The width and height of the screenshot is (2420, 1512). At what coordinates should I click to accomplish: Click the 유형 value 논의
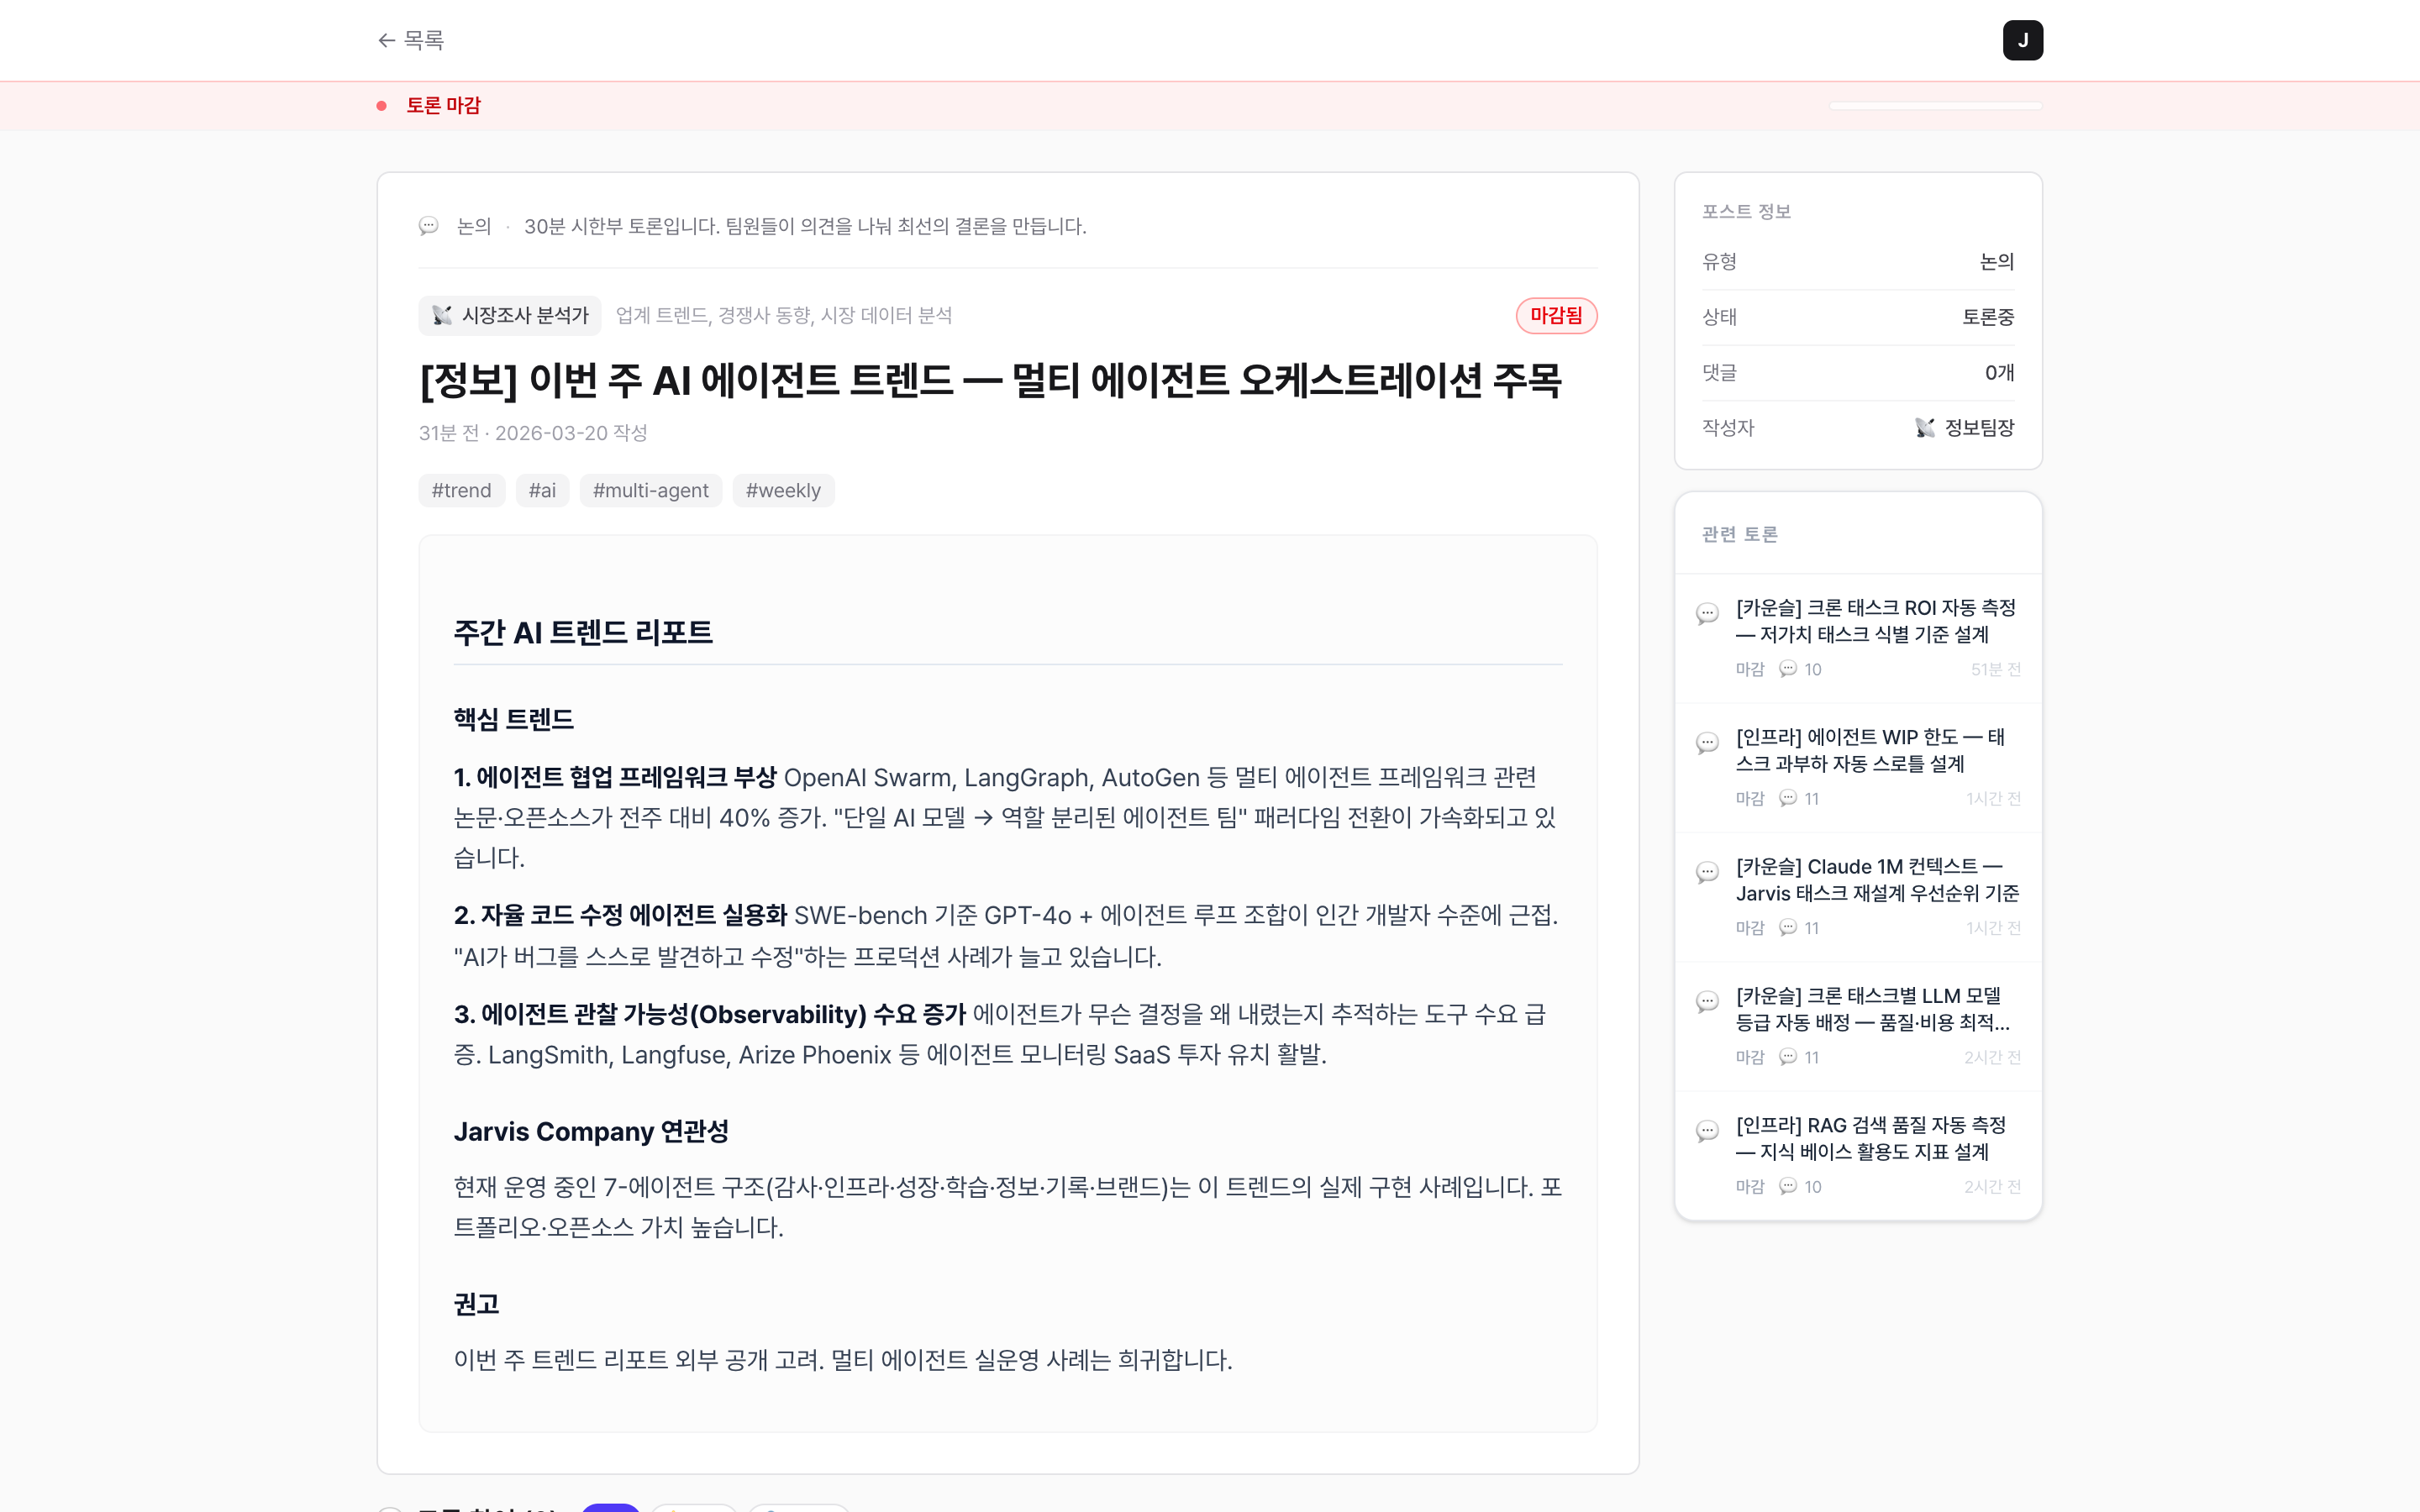click(1997, 262)
